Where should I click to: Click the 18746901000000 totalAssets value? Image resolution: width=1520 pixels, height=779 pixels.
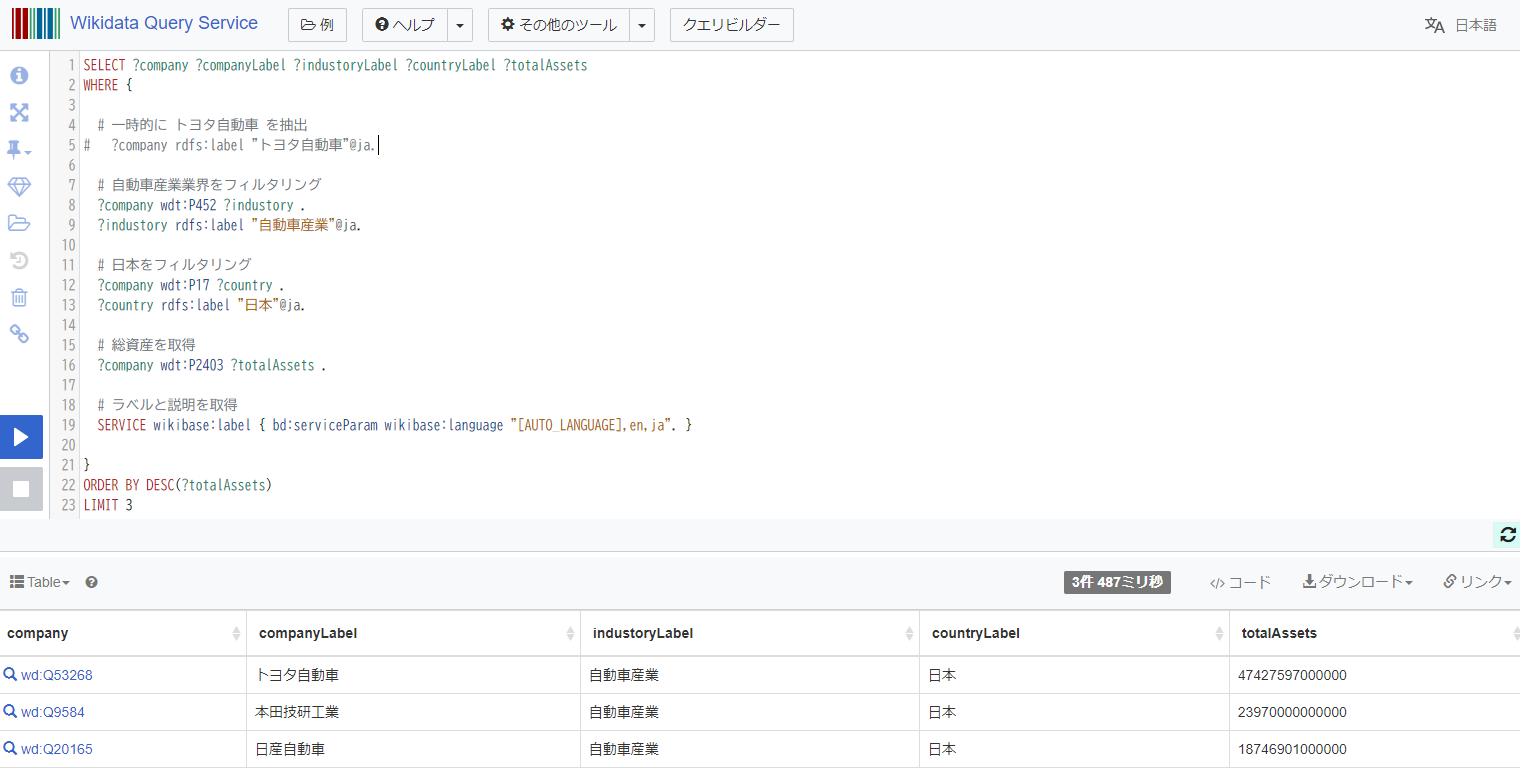pos(1292,749)
